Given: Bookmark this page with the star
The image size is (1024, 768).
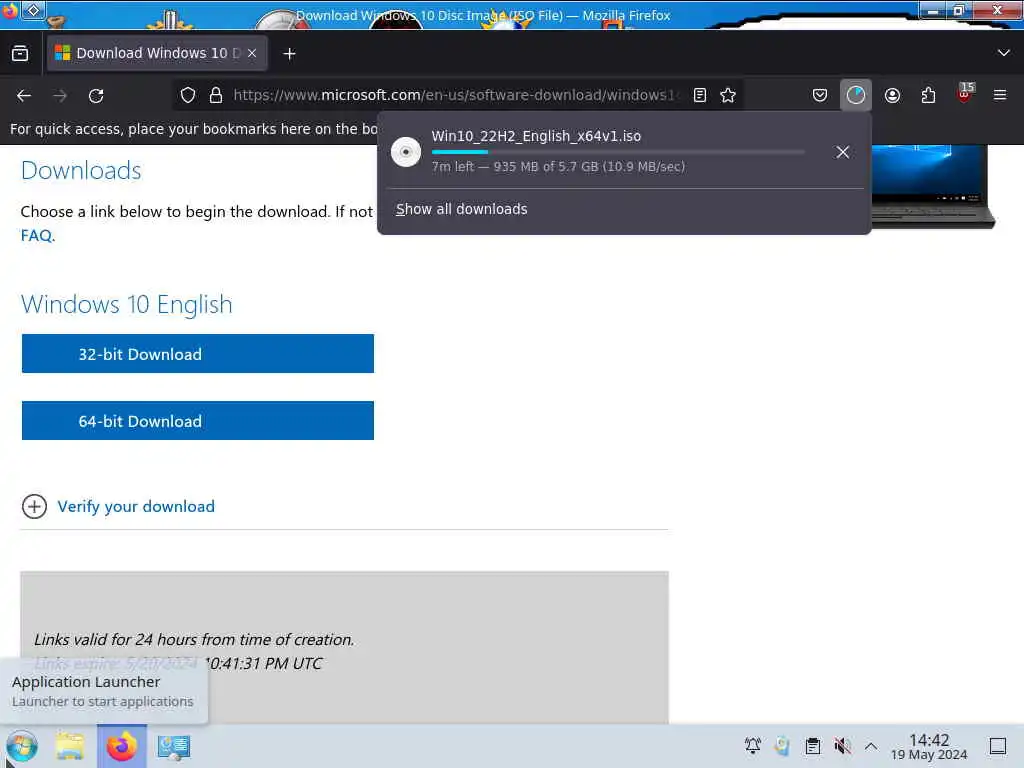Looking at the screenshot, I should coord(728,95).
